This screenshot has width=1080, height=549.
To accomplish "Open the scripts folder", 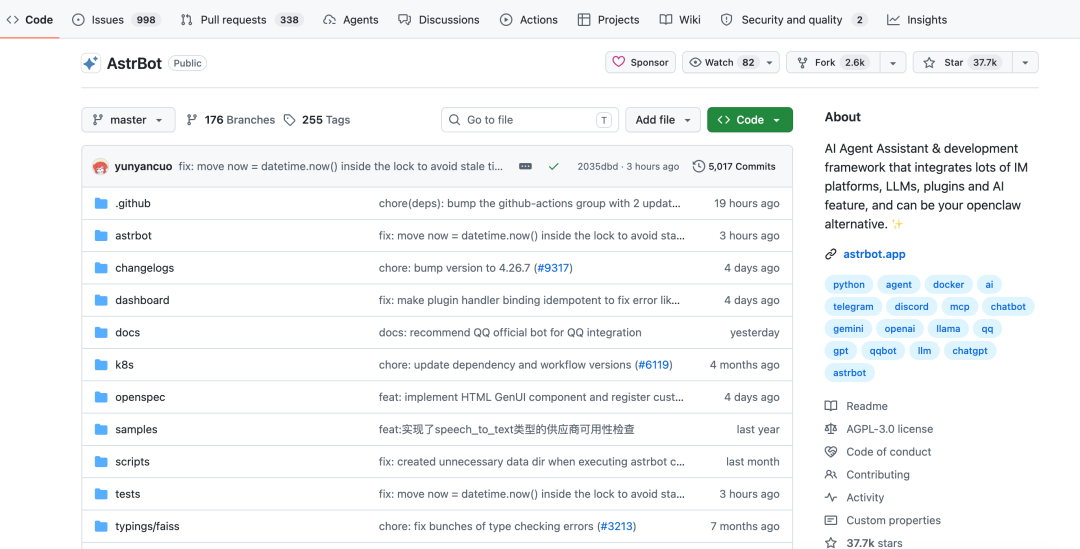I will click(132, 462).
